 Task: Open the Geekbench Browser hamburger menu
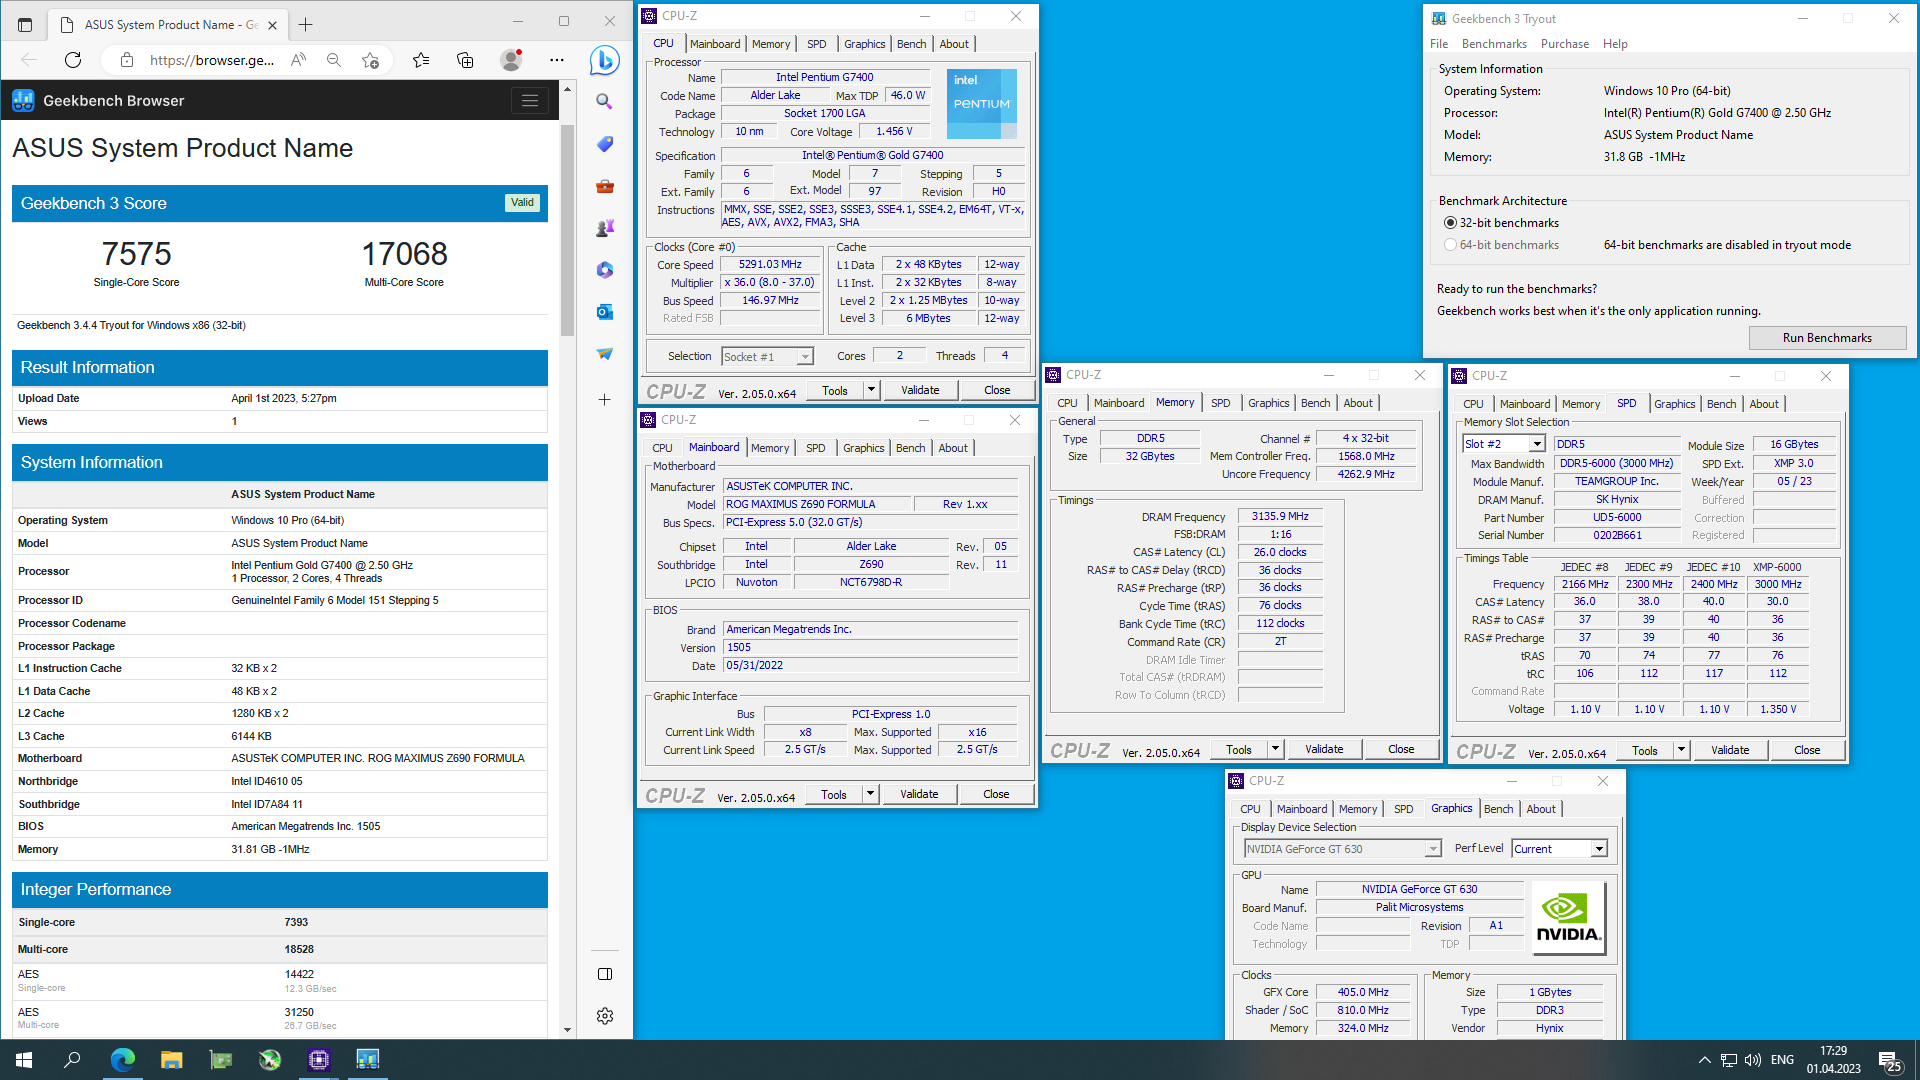530,100
